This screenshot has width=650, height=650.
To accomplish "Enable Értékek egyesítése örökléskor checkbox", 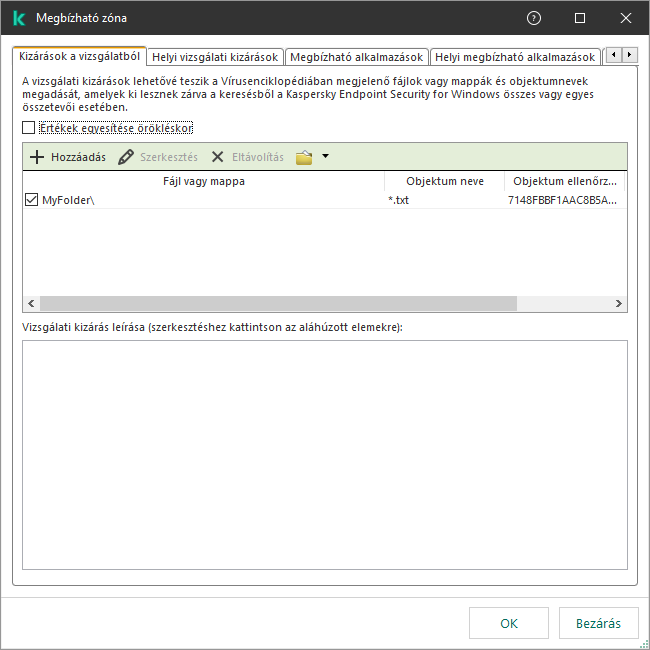I will click(x=28, y=128).
